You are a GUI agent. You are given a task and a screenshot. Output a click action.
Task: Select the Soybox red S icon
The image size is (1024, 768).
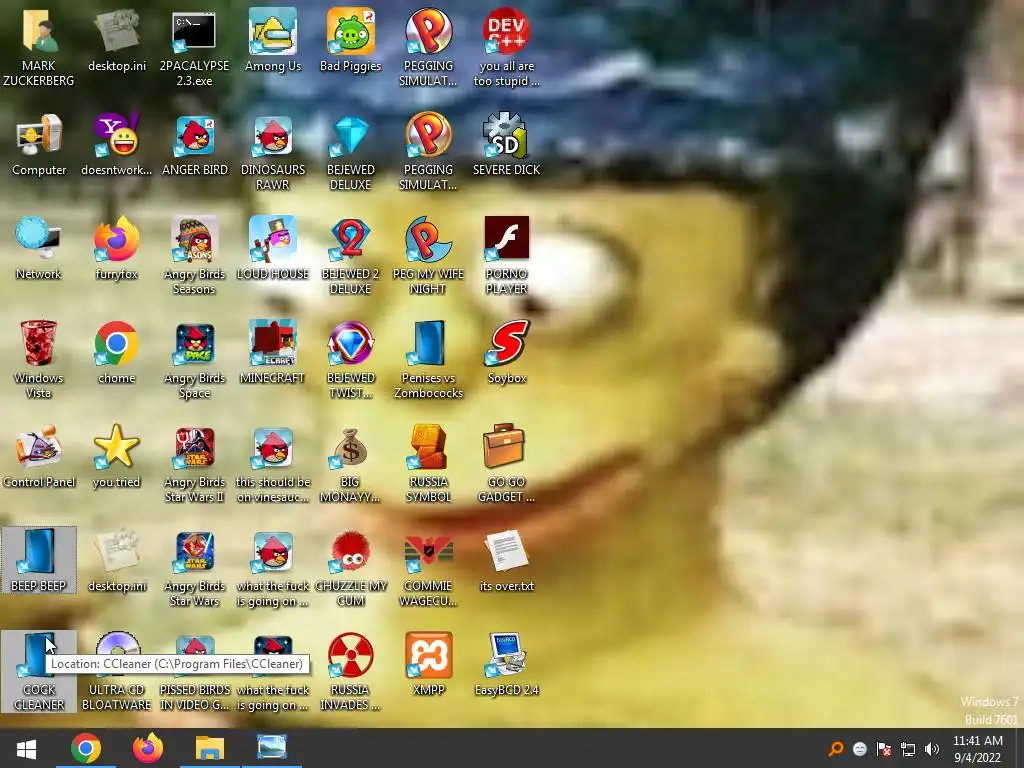coord(506,344)
